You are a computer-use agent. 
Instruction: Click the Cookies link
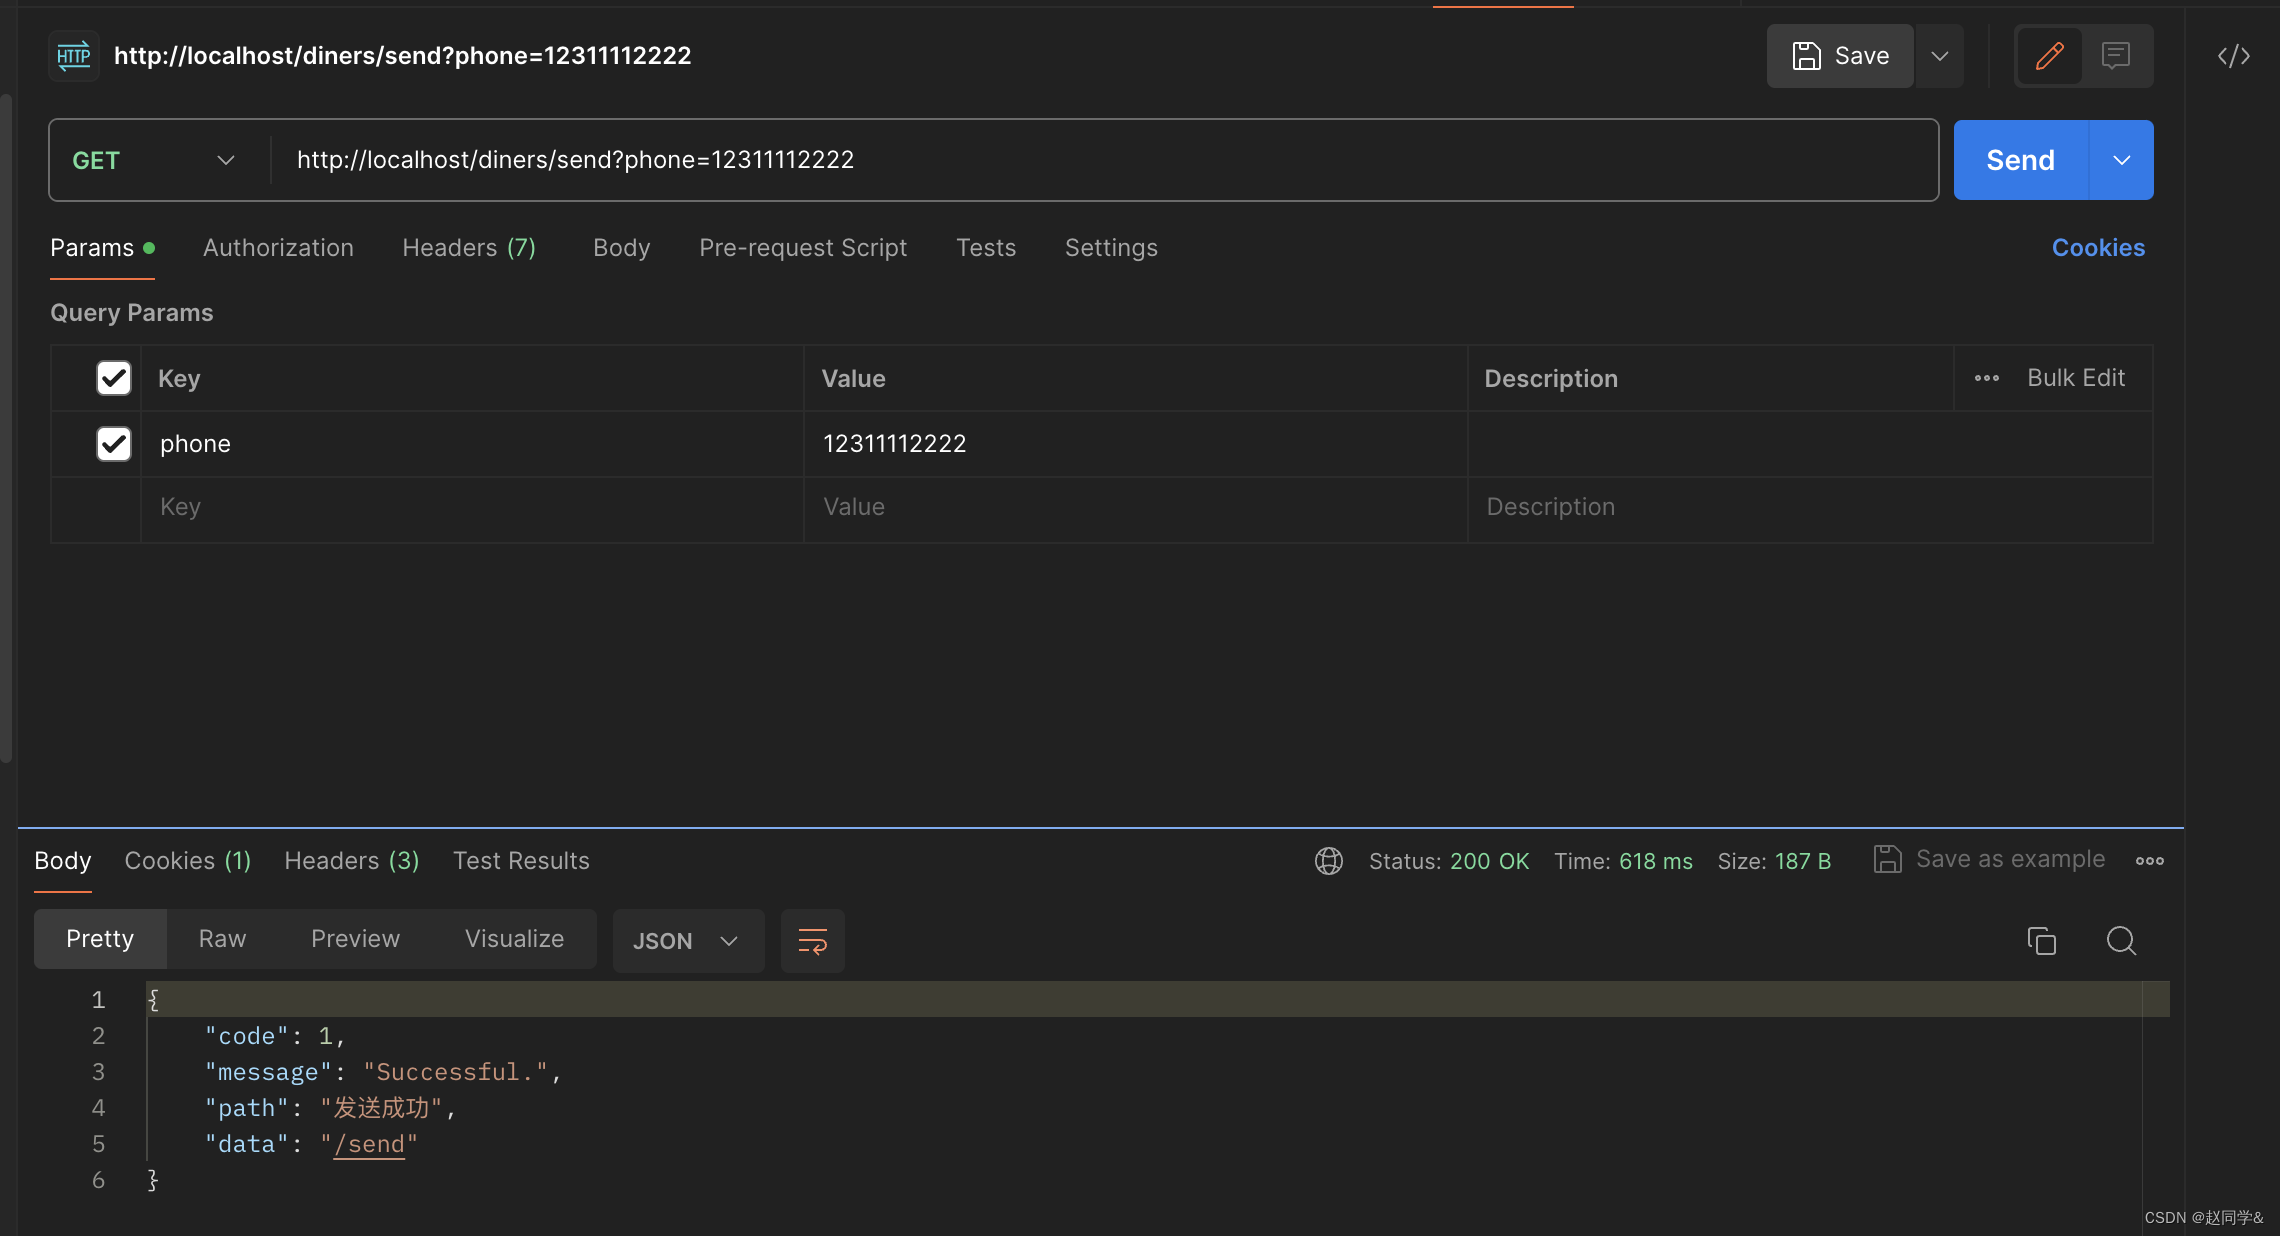click(x=2098, y=248)
